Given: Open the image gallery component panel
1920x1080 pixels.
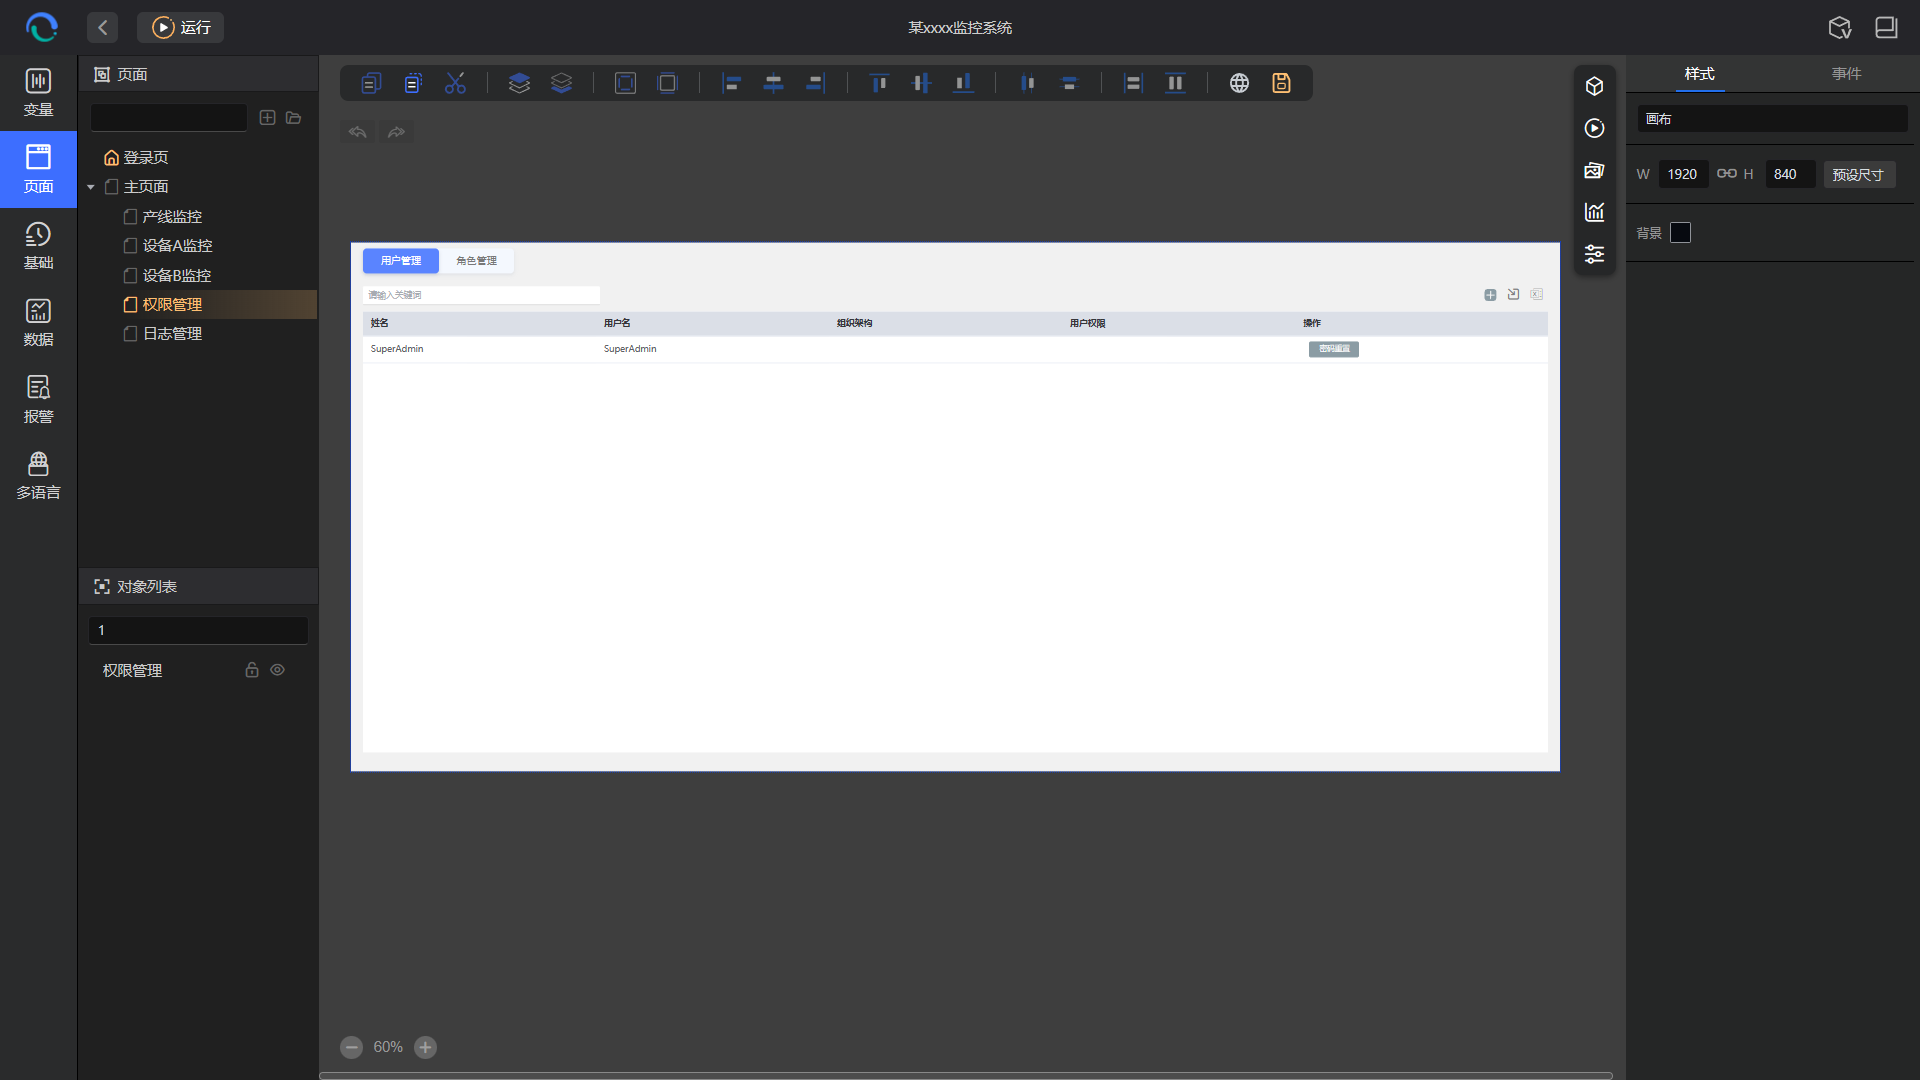Looking at the screenshot, I should coord(1594,170).
